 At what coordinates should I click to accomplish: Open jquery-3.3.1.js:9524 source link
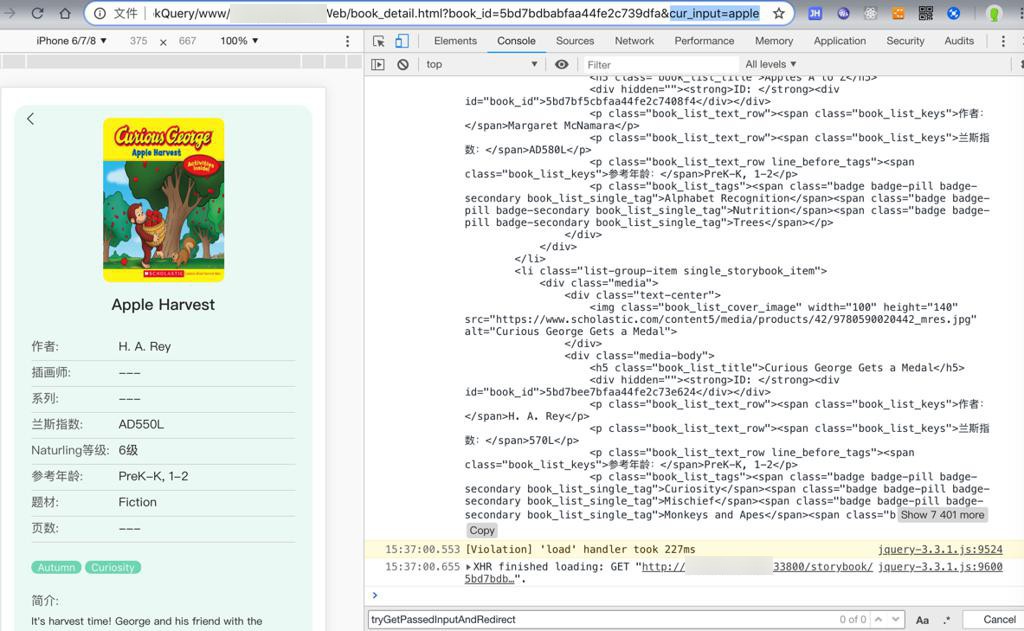[940, 549]
